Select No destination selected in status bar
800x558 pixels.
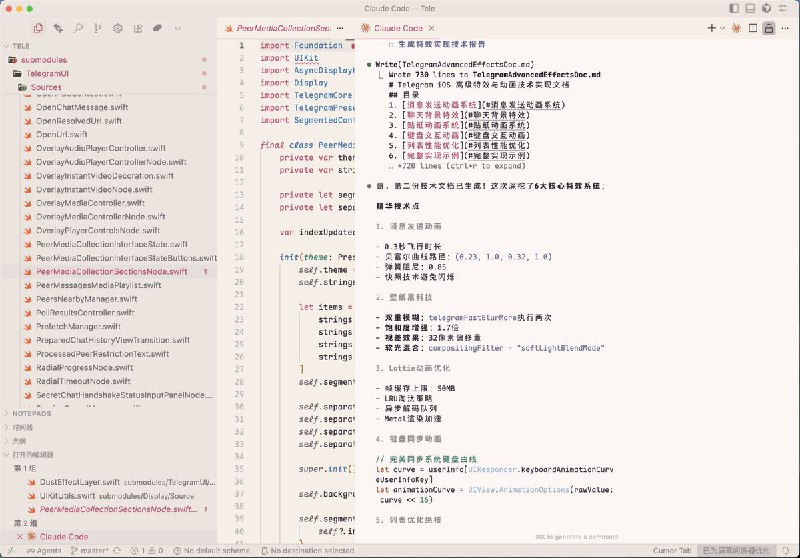(308, 551)
